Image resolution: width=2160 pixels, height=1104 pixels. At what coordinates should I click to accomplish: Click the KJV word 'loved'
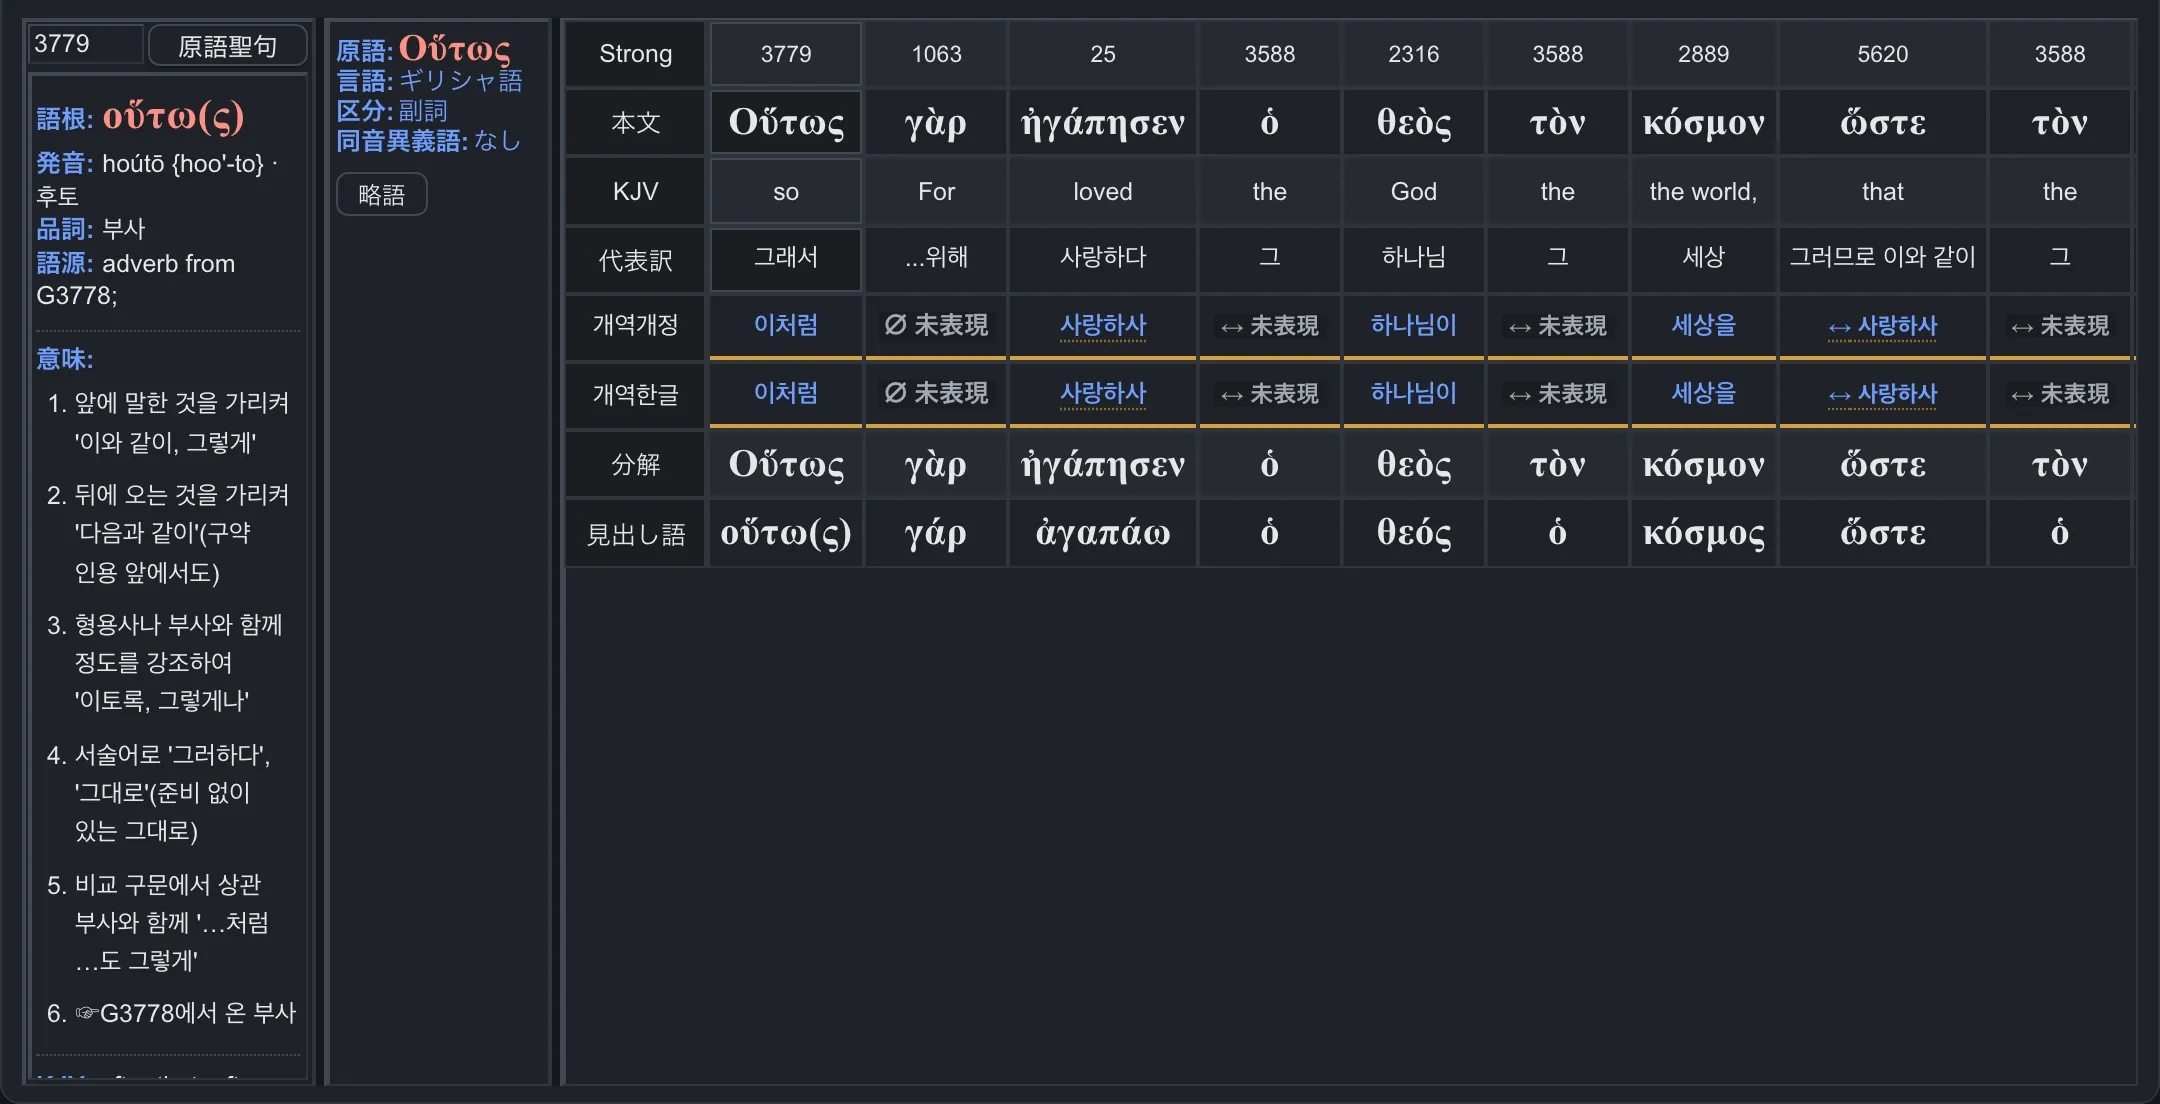click(1103, 191)
